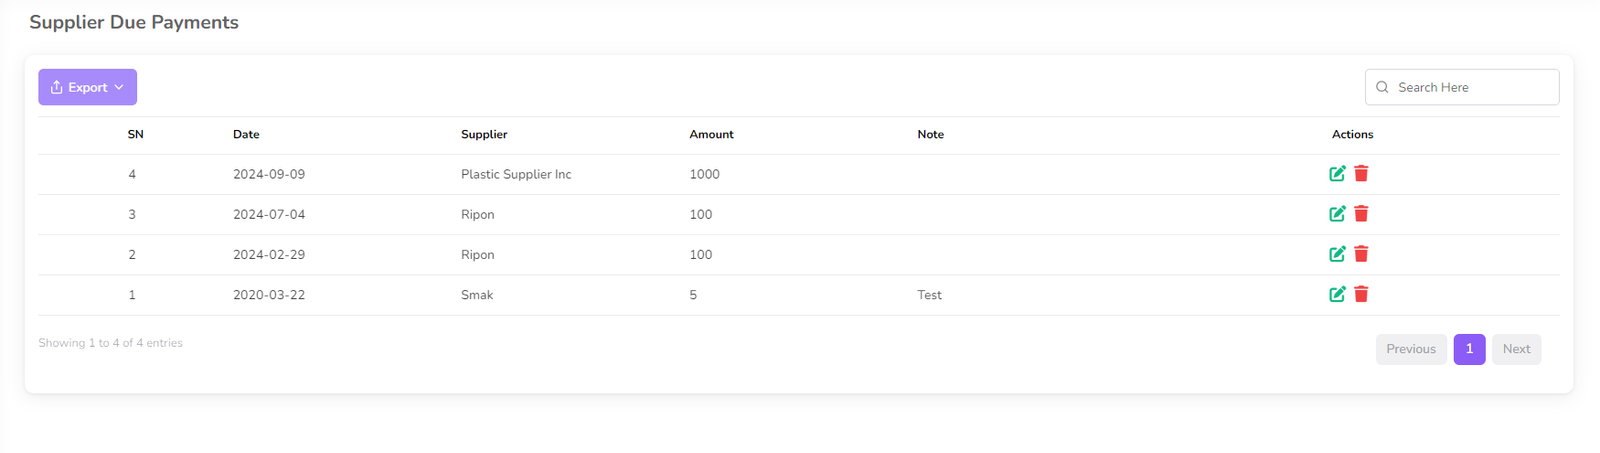Delete the 2024-02-29 Ripon payment
The height and width of the screenshot is (453, 1600).
tap(1361, 254)
